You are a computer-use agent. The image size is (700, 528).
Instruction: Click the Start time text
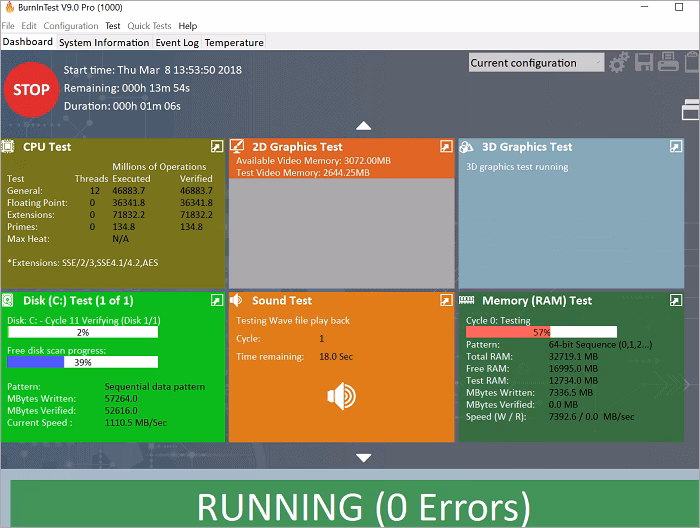[153, 70]
